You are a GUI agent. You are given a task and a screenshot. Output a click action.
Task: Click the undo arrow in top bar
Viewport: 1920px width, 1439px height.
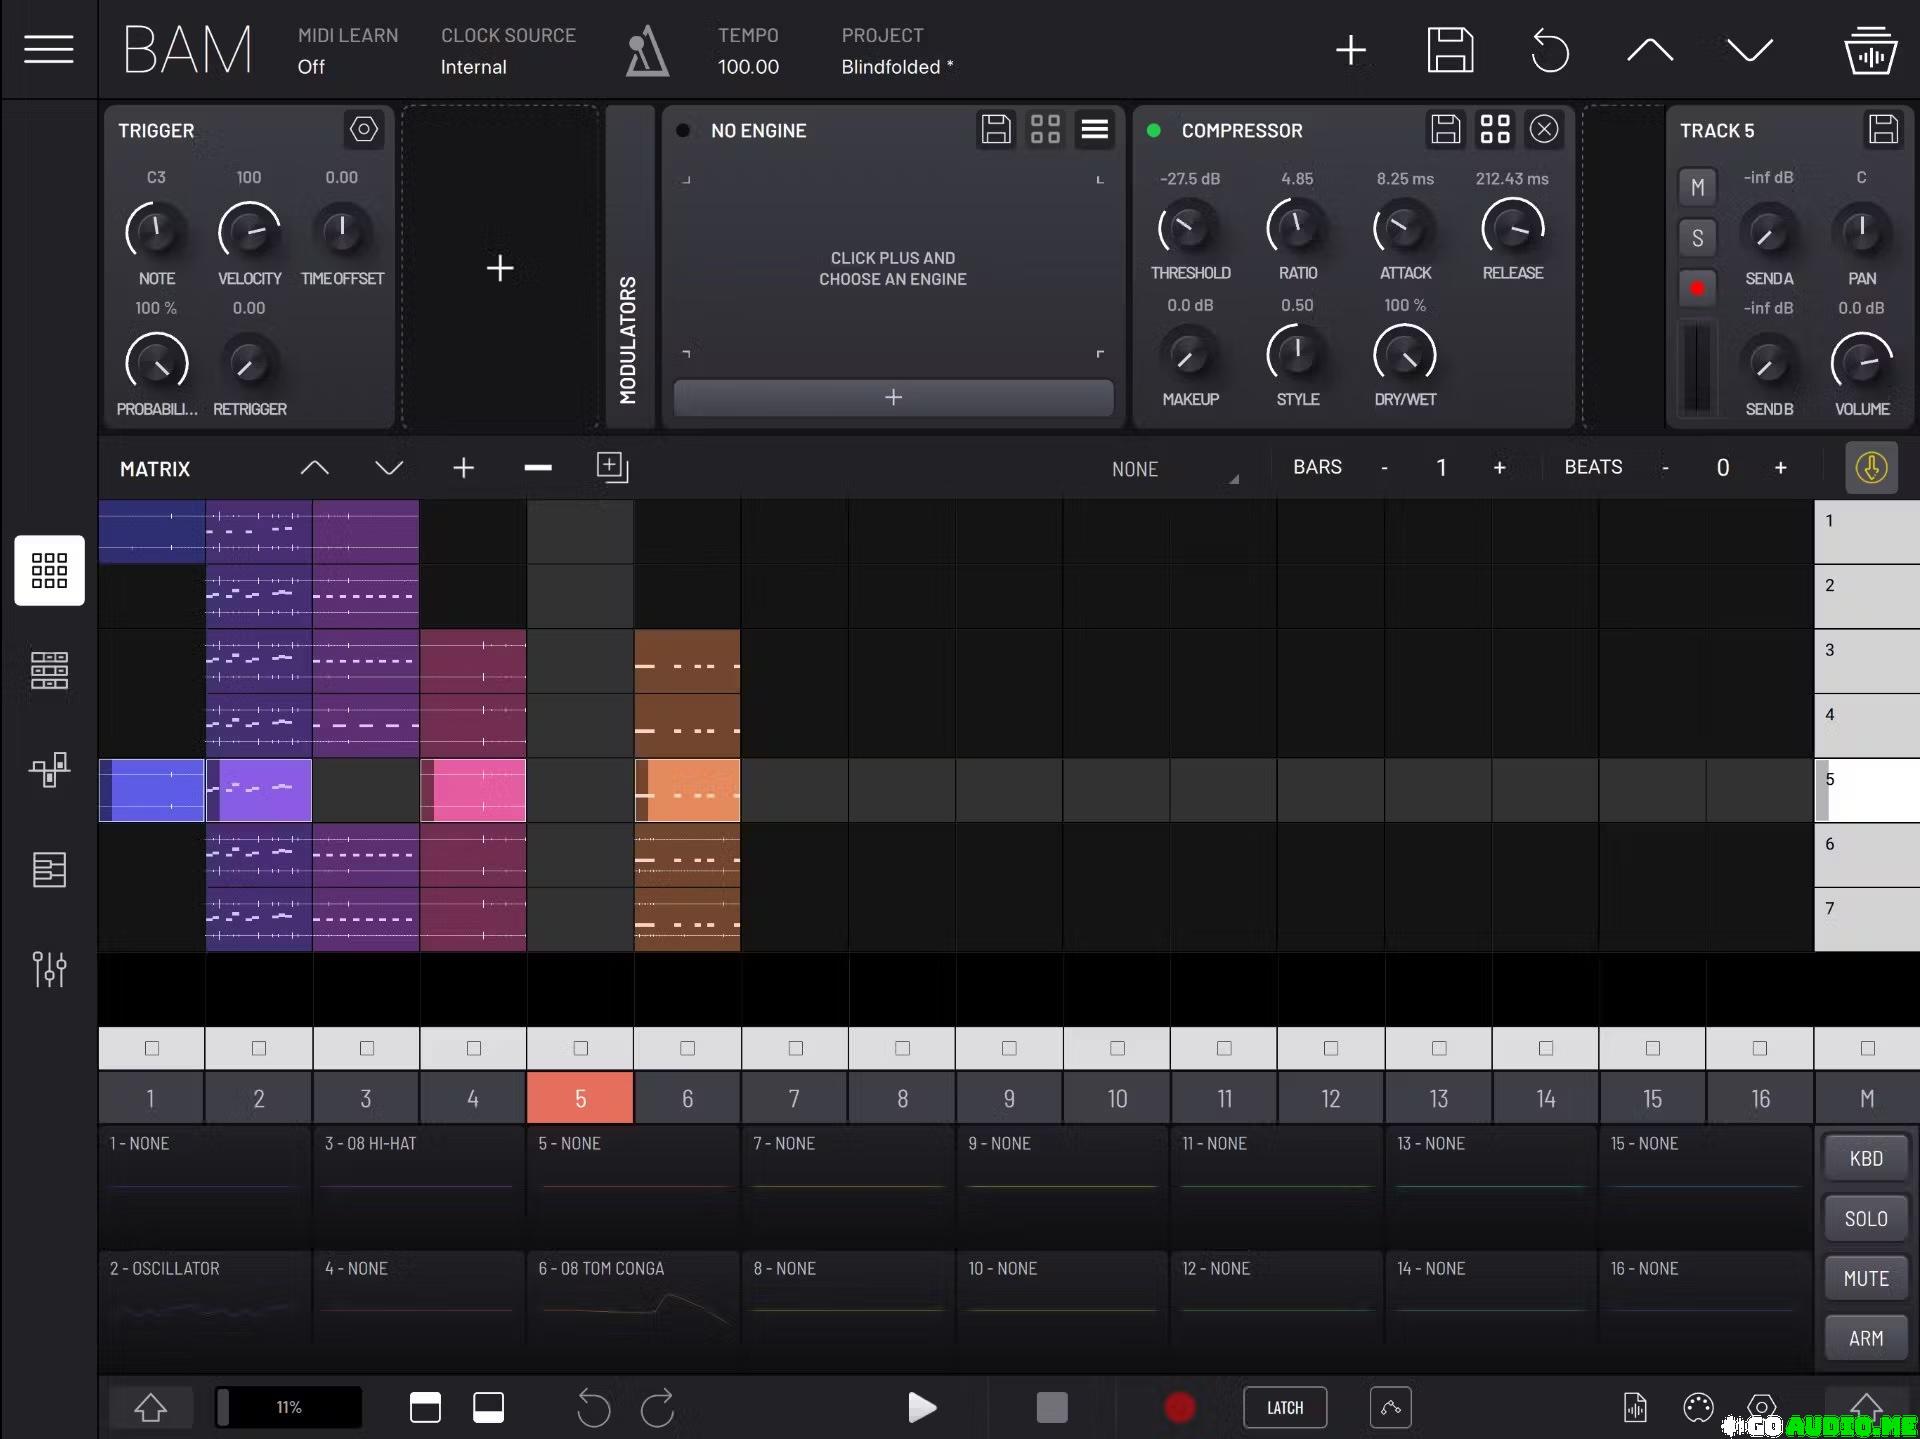click(x=1549, y=50)
